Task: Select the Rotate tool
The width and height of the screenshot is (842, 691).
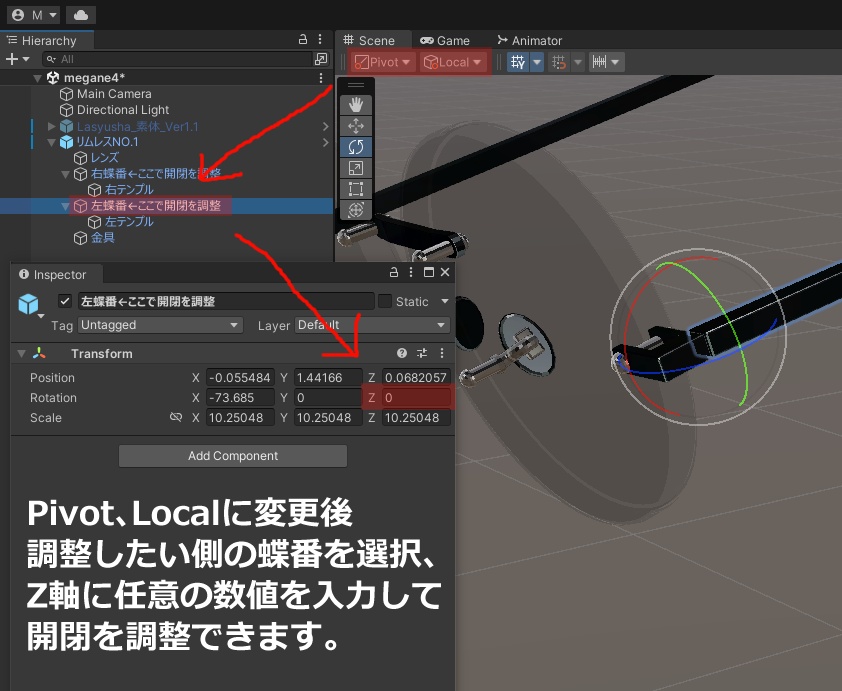Action: [355, 147]
